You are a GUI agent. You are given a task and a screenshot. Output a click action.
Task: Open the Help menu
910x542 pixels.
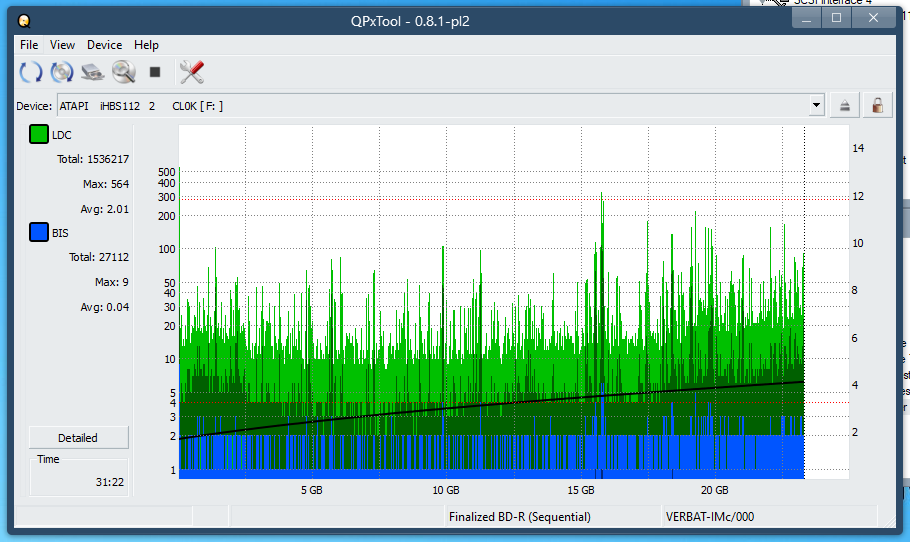[146, 45]
